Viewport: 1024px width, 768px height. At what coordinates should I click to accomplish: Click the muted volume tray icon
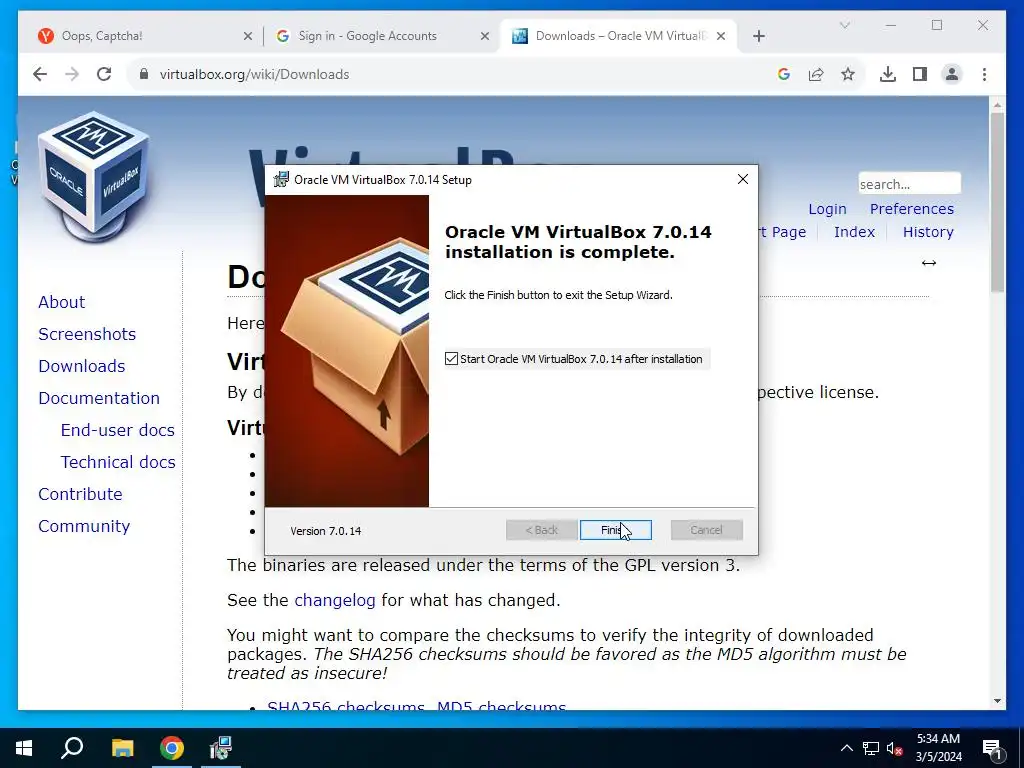coord(894,748)
